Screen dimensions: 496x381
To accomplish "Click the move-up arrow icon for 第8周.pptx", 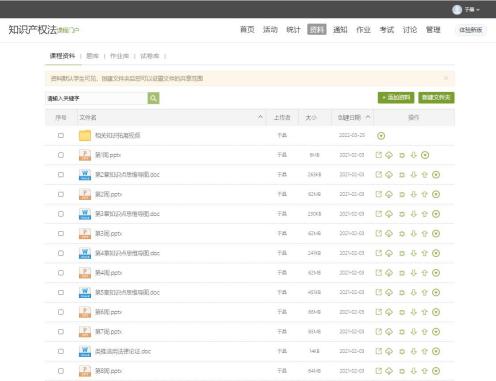I will click(x=424, y=371).
